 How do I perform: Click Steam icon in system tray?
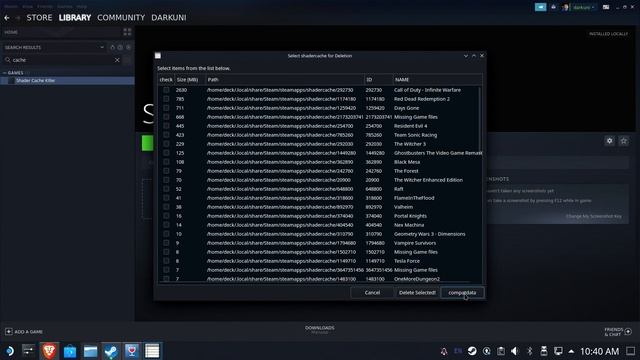(x=472, y=351)
